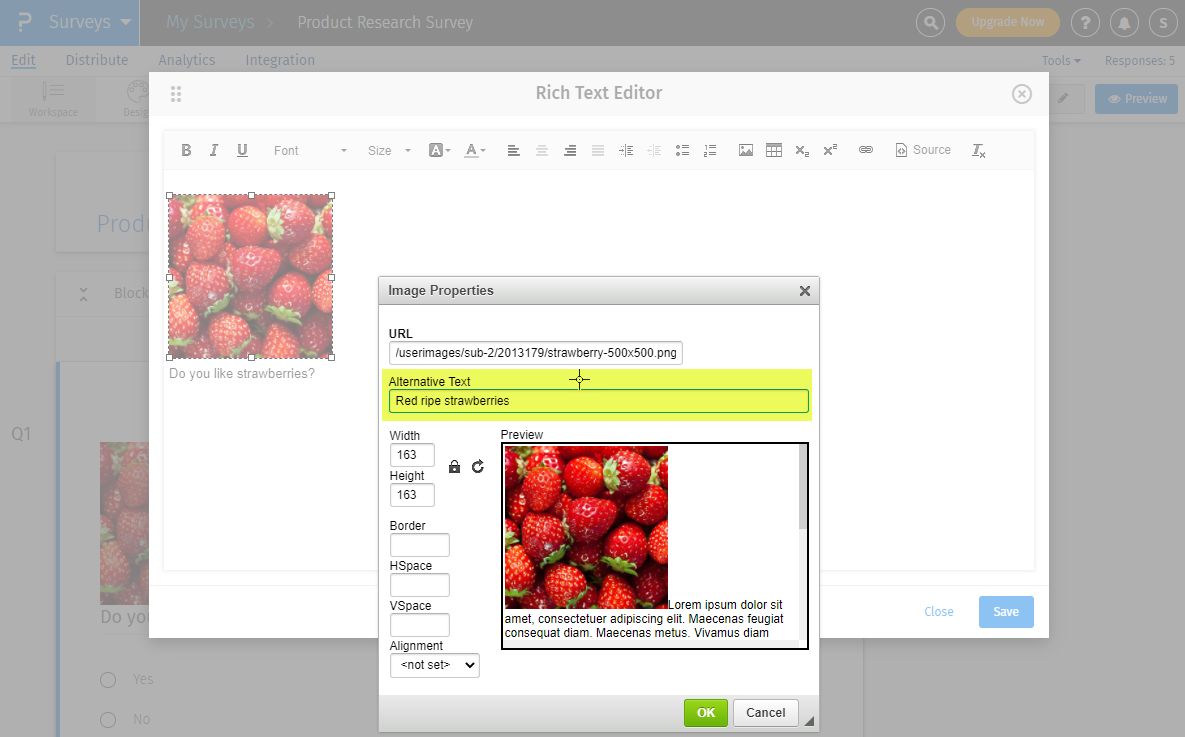Toggle underline formatting in editor toolbar
The width and height of the screenshot is (1185, 737).
pyautogui.click(x=242, y=150)
